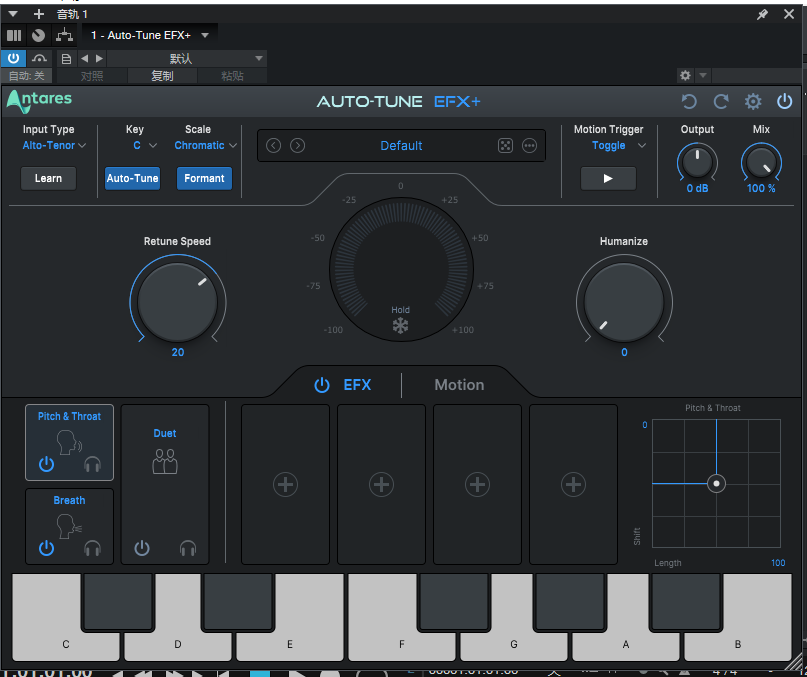Click the Pitch & Throat XY pad handle
Image resolution: width=807 pixels, height=677 pixels.
pos(716,483)
